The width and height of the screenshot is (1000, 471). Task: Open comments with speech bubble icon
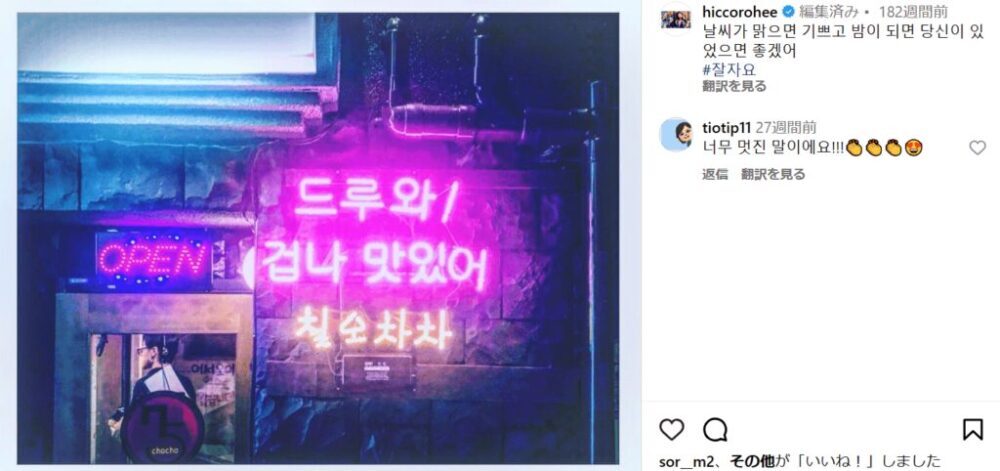(715, 430)
